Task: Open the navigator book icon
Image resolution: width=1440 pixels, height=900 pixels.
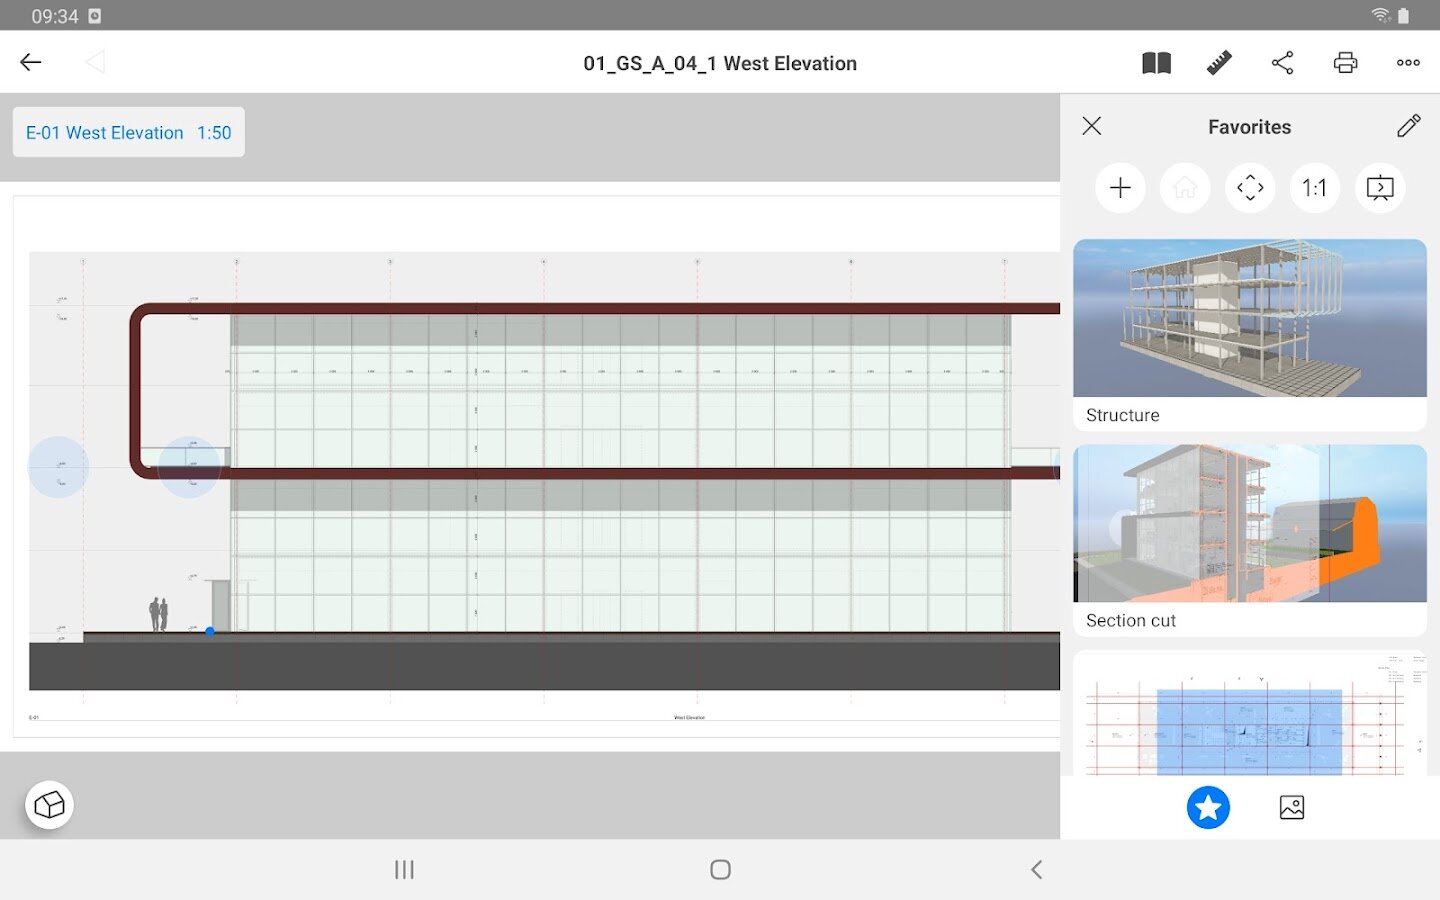Action: click(x=1156, y=63)
